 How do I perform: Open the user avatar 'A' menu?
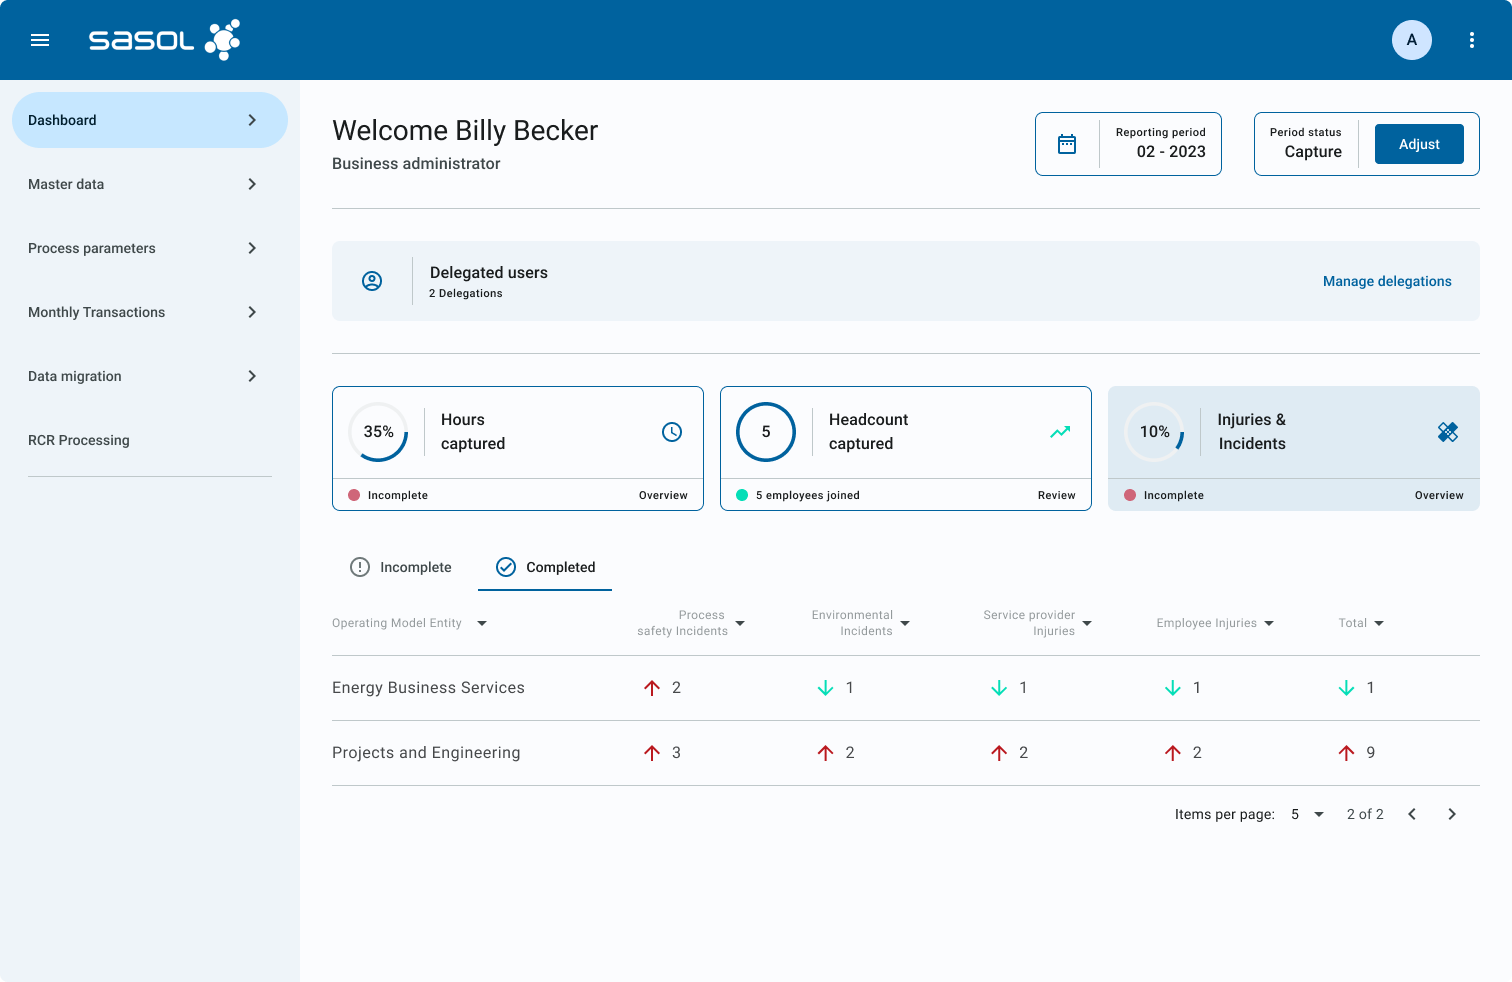click(1412, 40)
